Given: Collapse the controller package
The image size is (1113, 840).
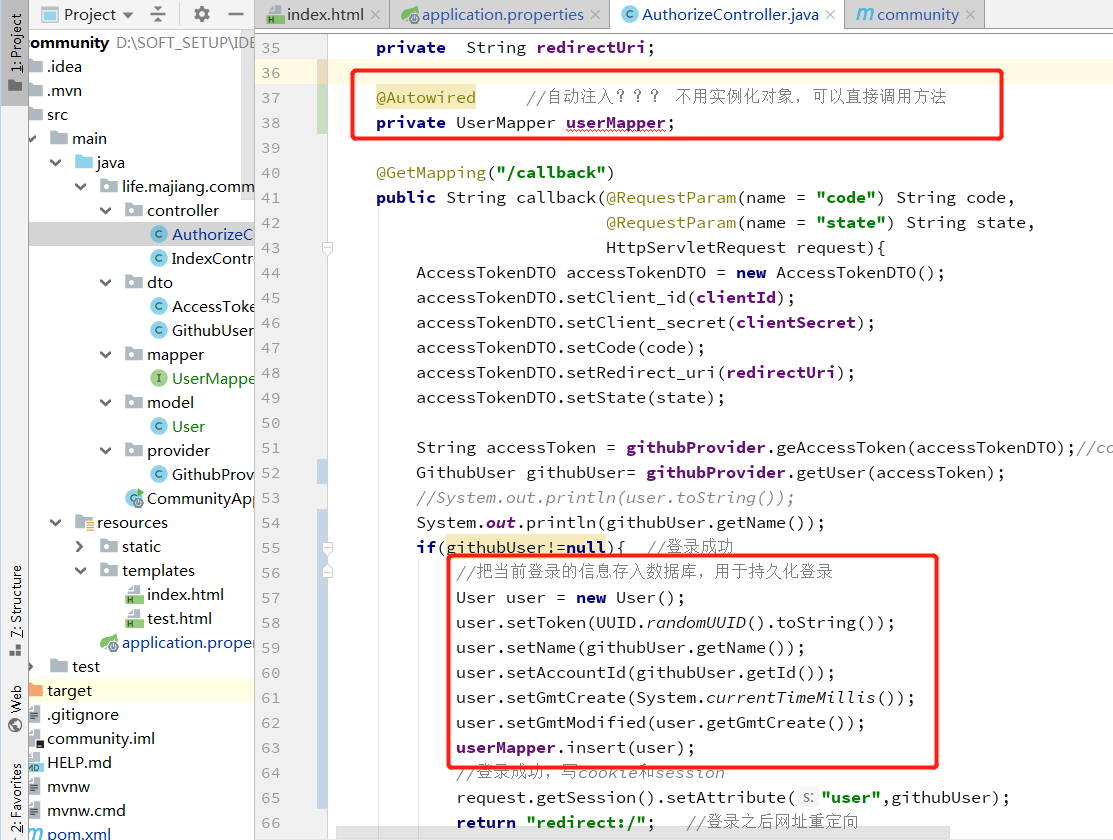Looking at the screenshot, I should pos(106,211).
